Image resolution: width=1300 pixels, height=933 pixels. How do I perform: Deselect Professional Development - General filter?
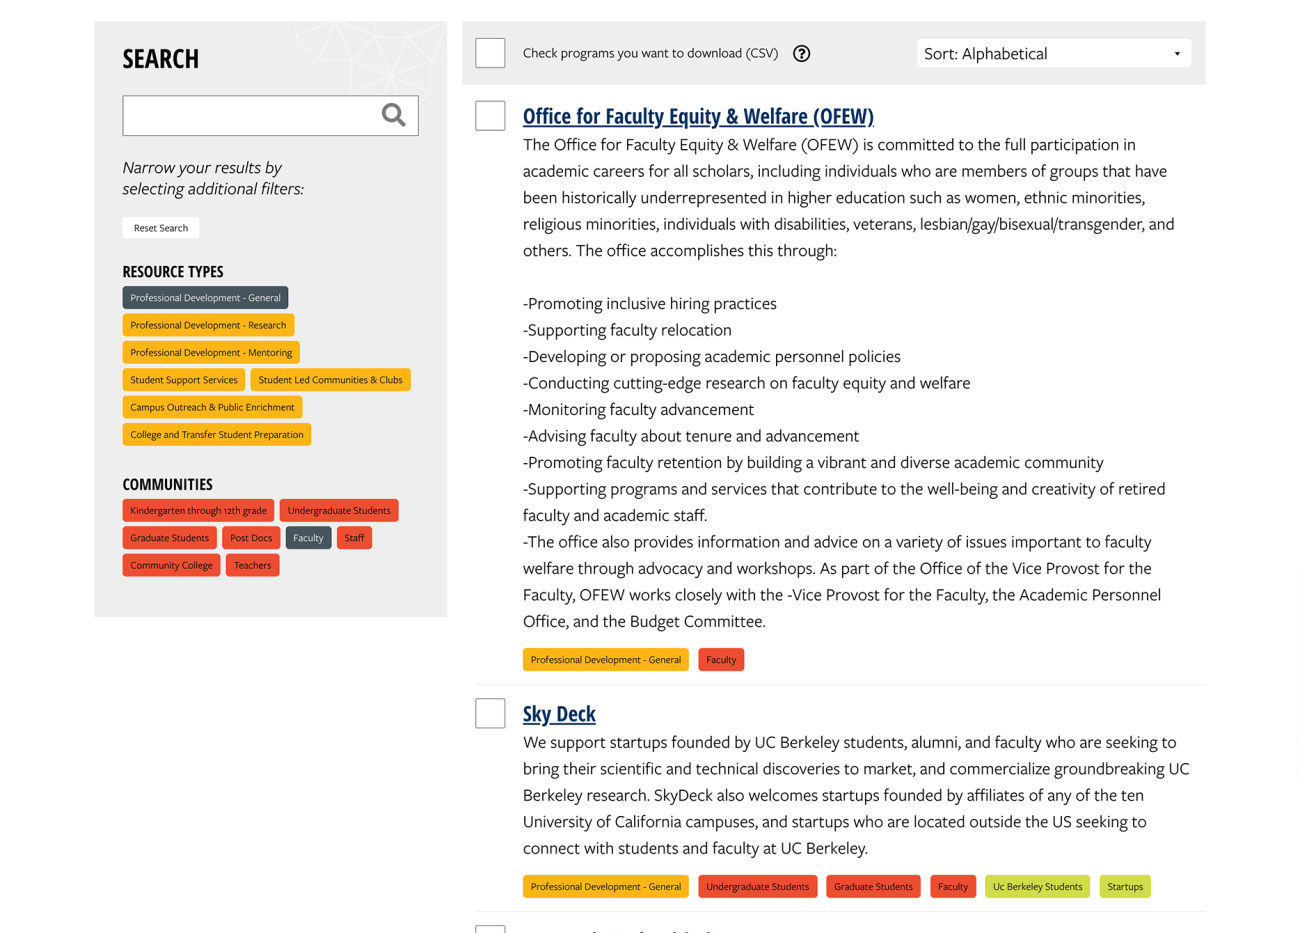[x=205, y=298]
